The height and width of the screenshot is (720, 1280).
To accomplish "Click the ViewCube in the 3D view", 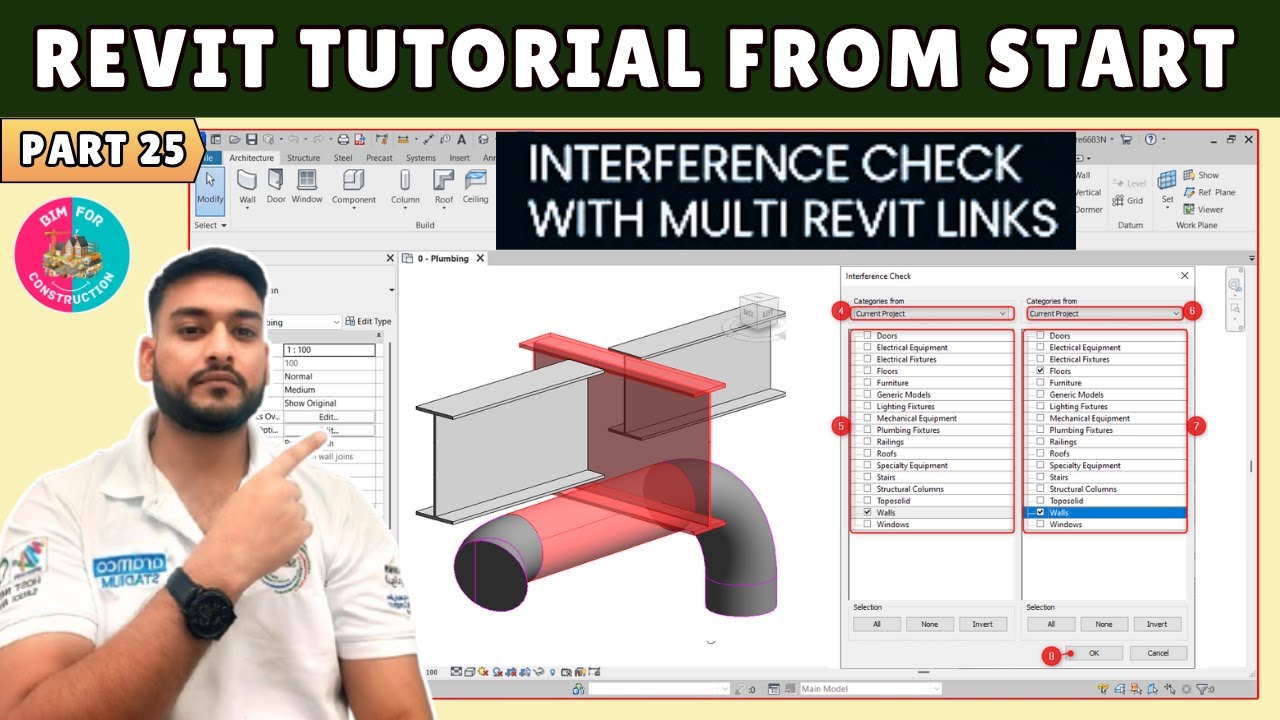I will point(758,312).
